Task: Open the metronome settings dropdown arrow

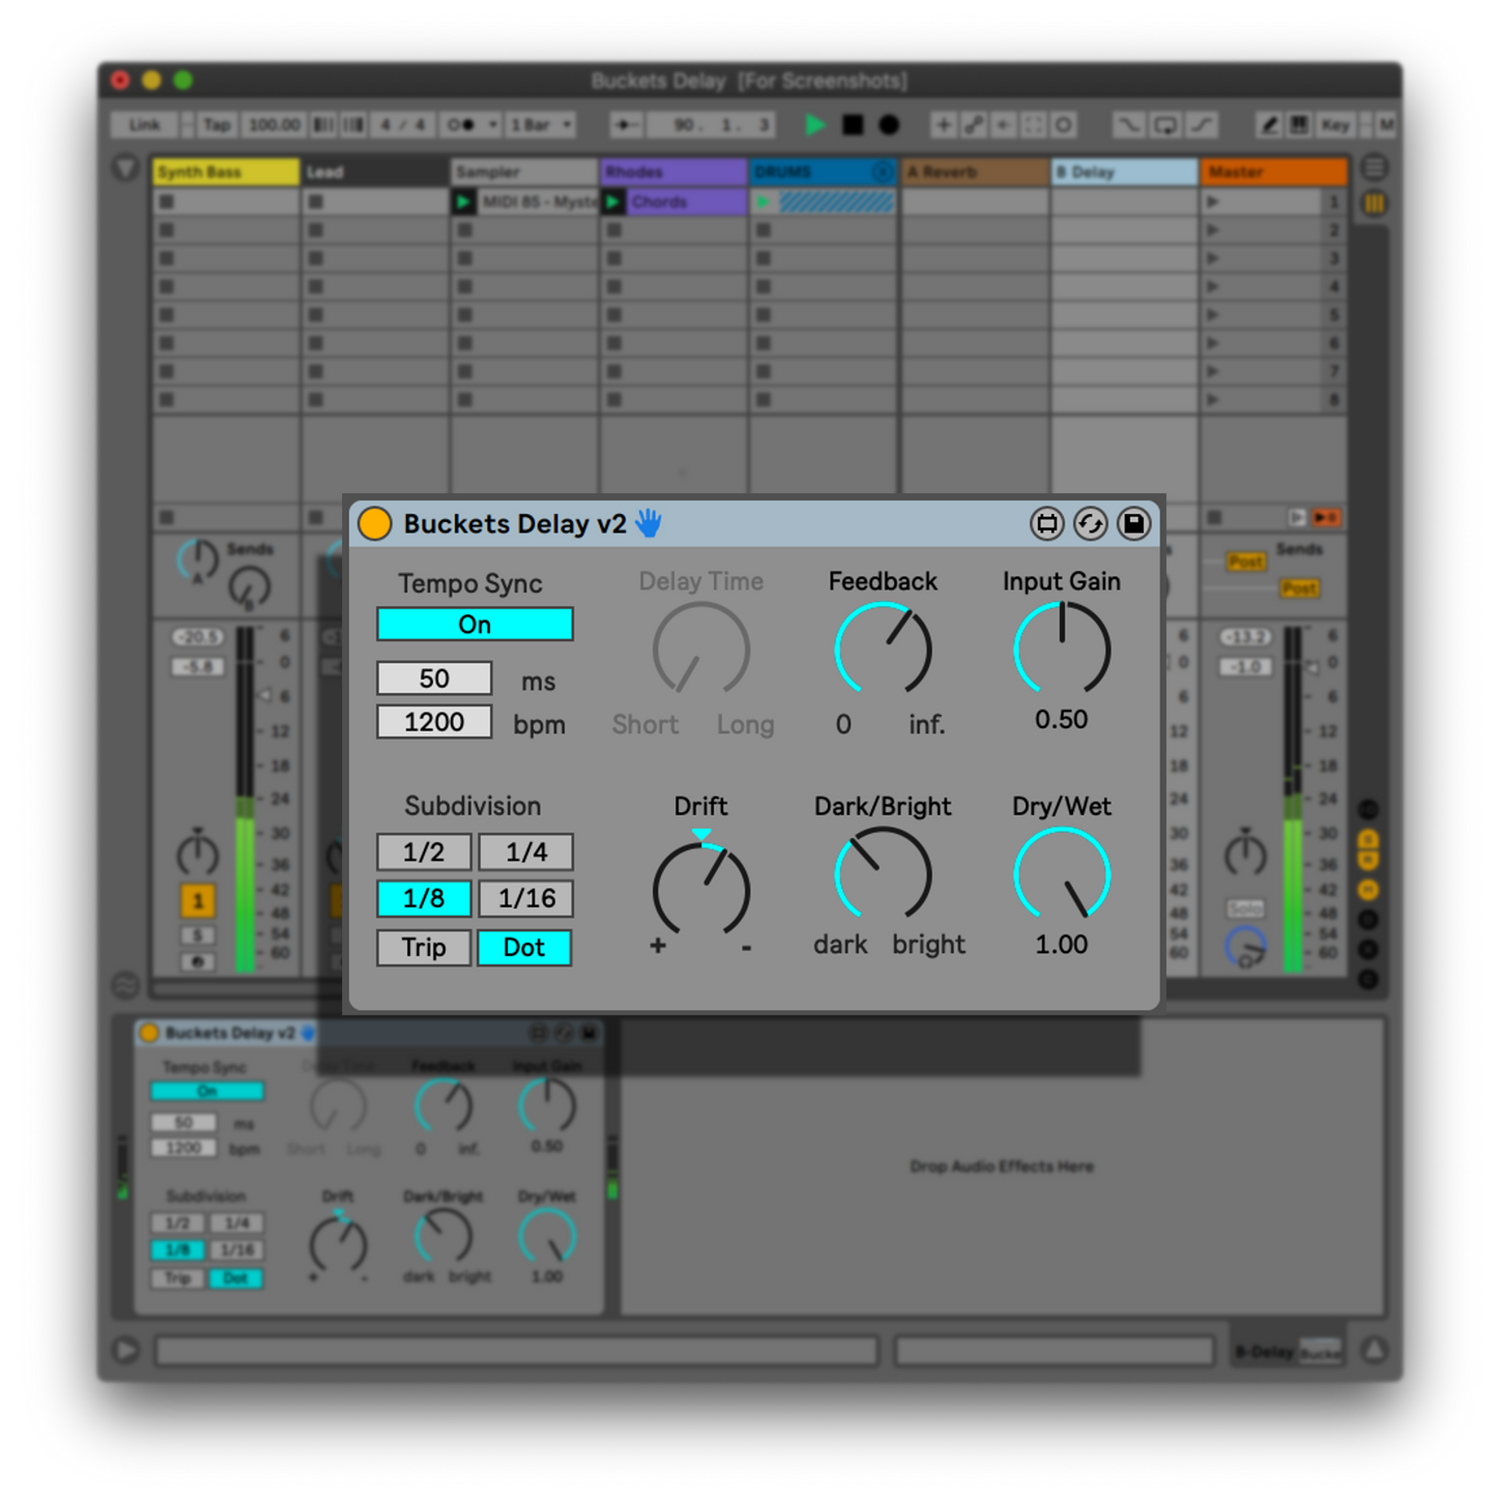Action: pos(493,125)
